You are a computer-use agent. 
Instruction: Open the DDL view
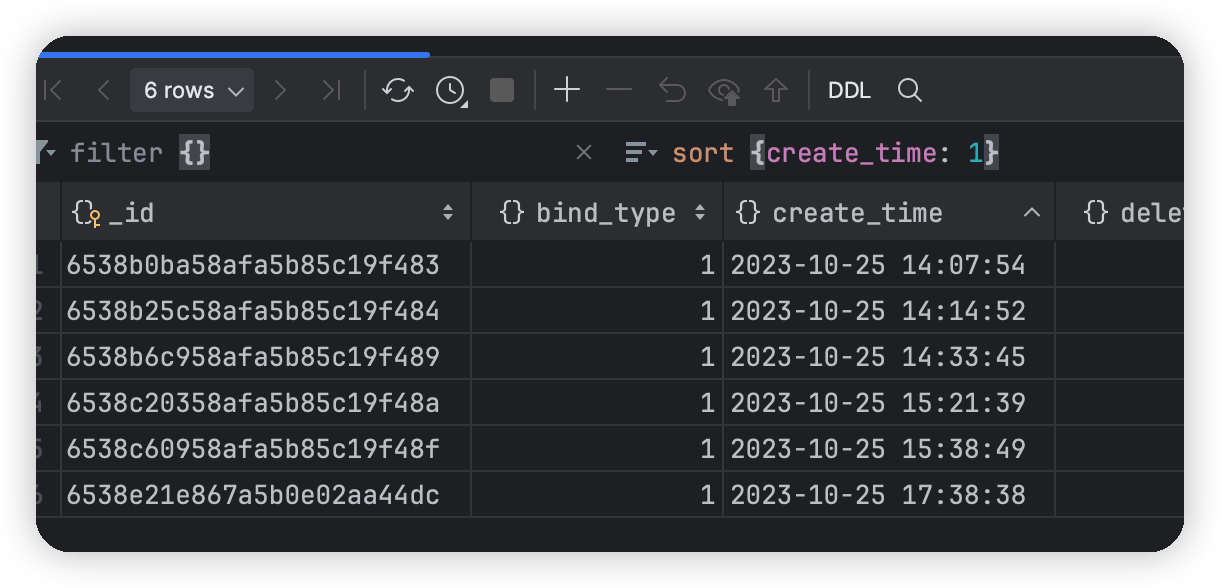tap(849, 91)
